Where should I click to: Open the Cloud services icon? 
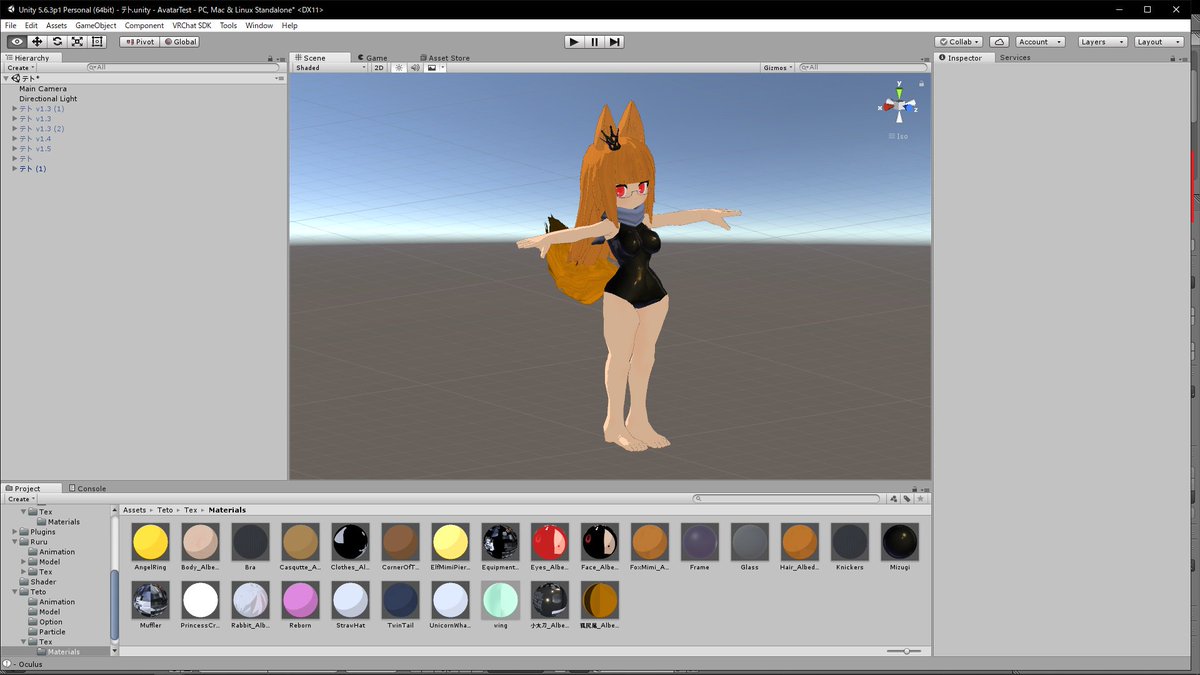(x=999, y=42)
